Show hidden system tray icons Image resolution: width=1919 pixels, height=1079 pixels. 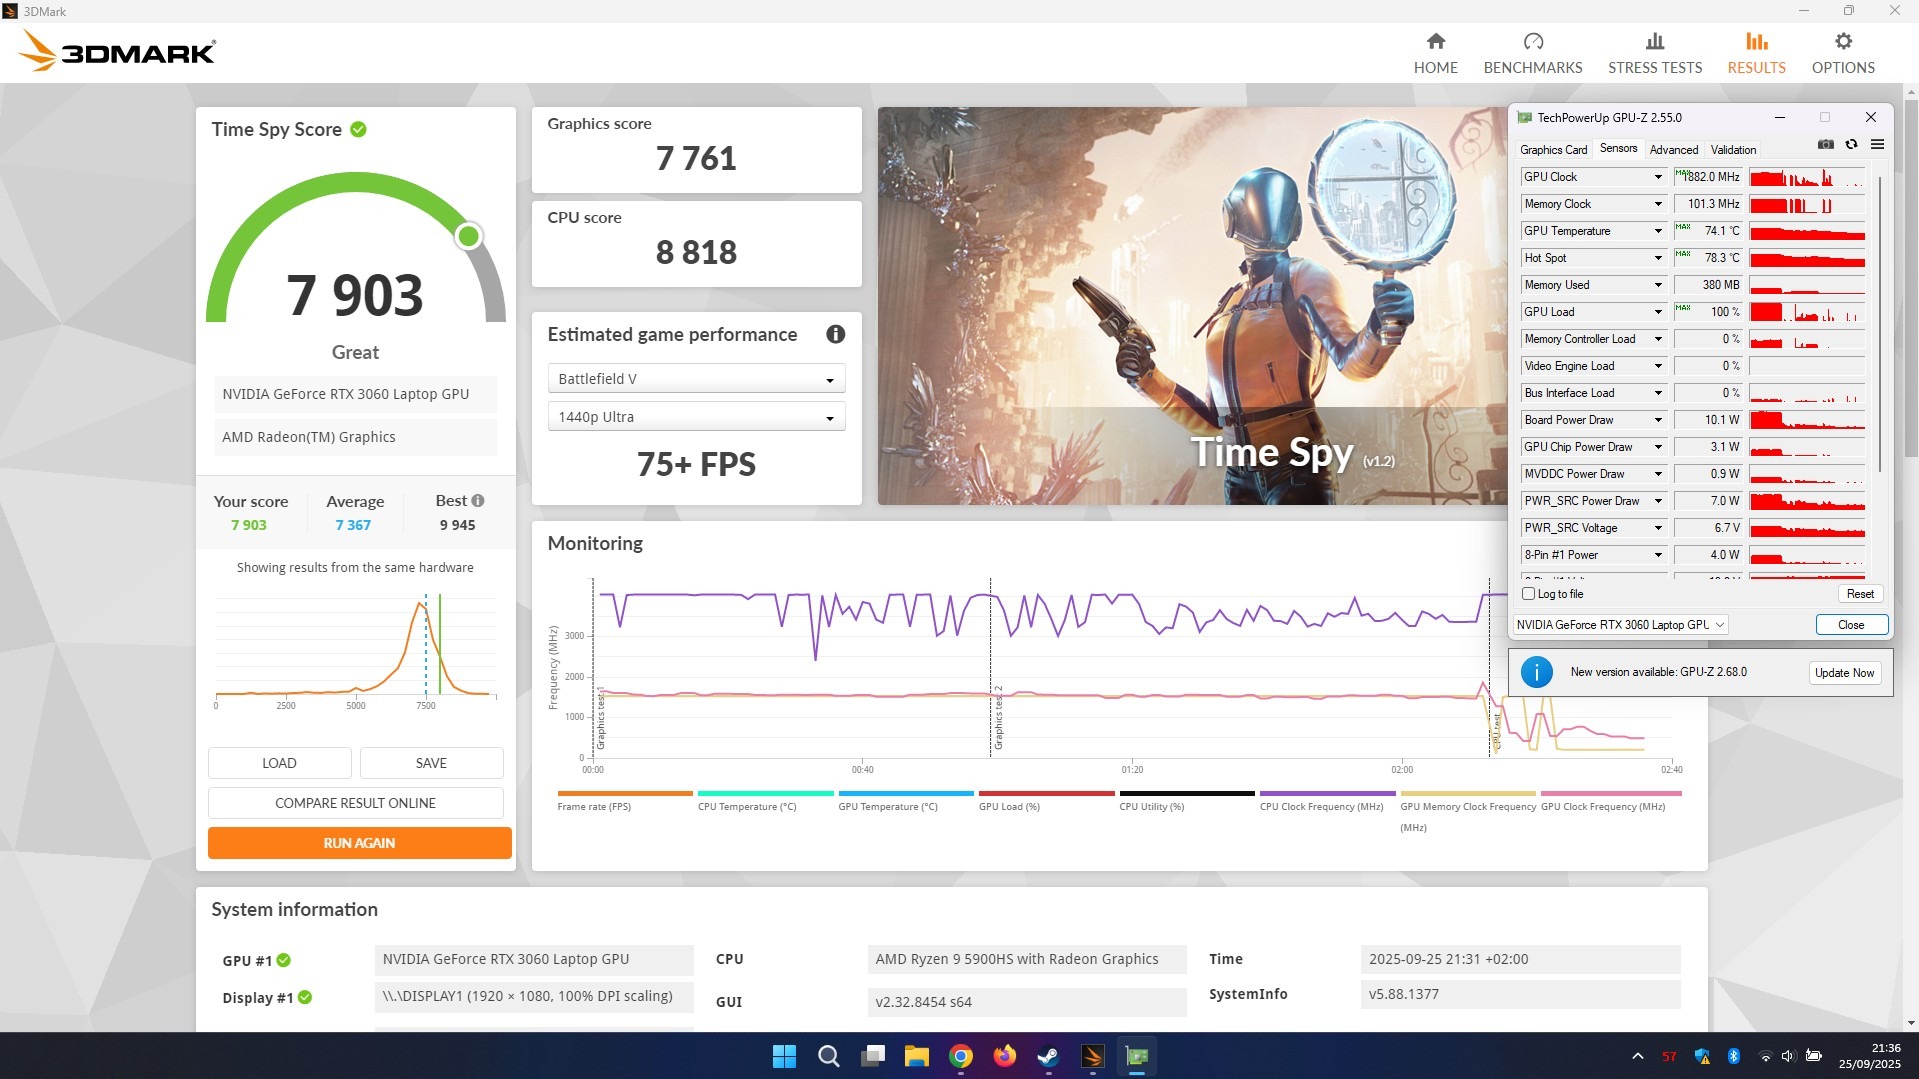(x=1637, y=1056)
